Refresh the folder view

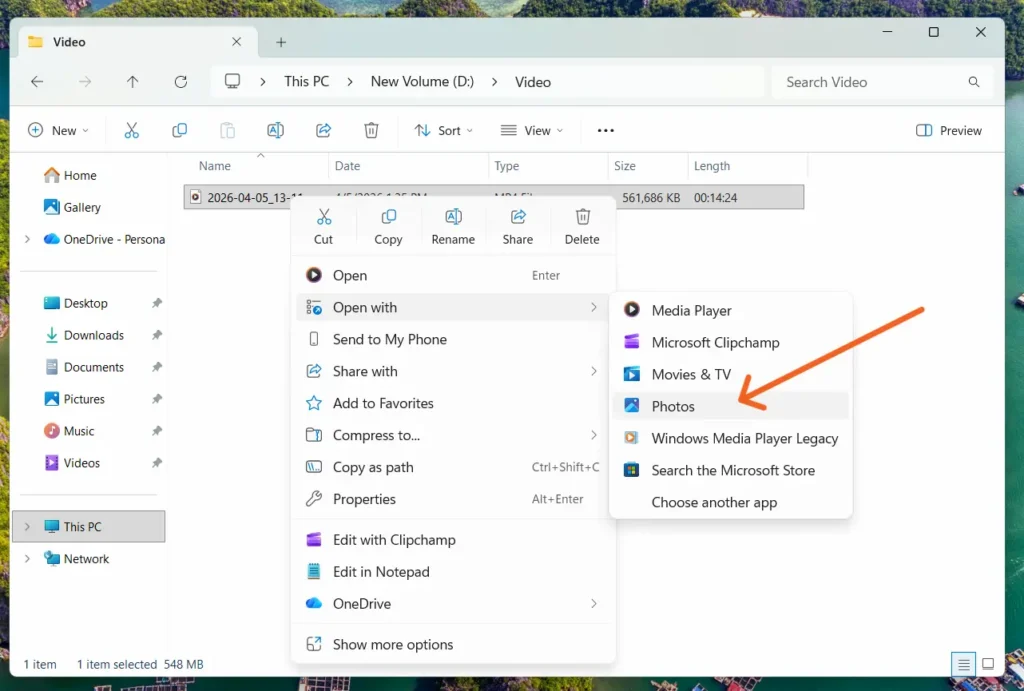click(181, 81)
